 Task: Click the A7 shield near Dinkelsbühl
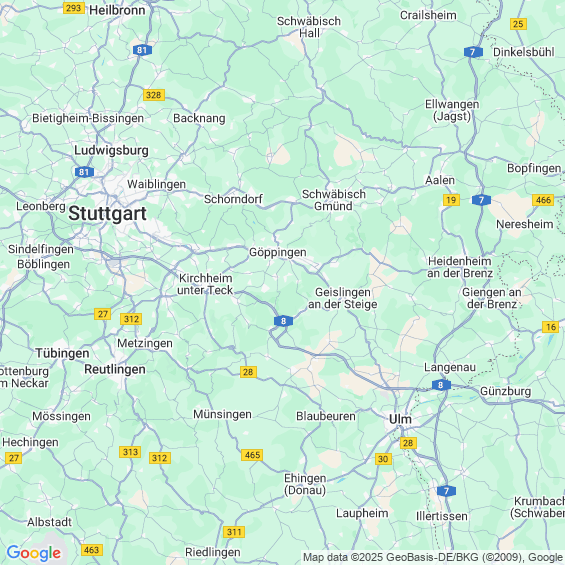point(473,52)
